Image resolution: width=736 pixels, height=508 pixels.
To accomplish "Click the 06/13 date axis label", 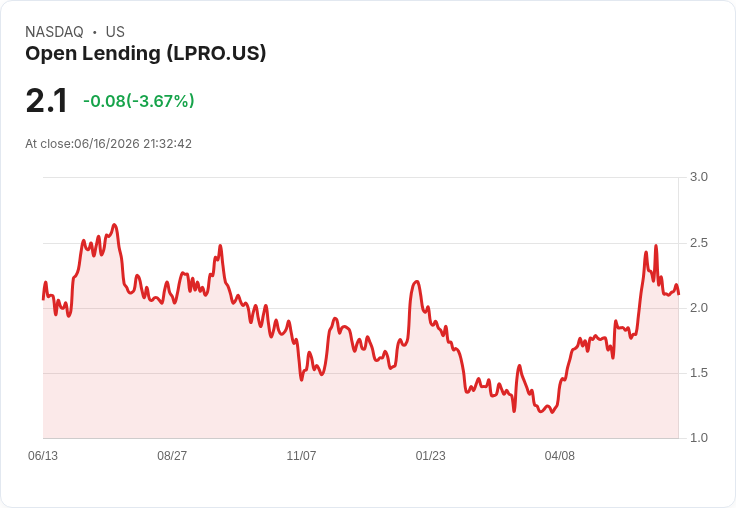I will [x=43, y=455].
